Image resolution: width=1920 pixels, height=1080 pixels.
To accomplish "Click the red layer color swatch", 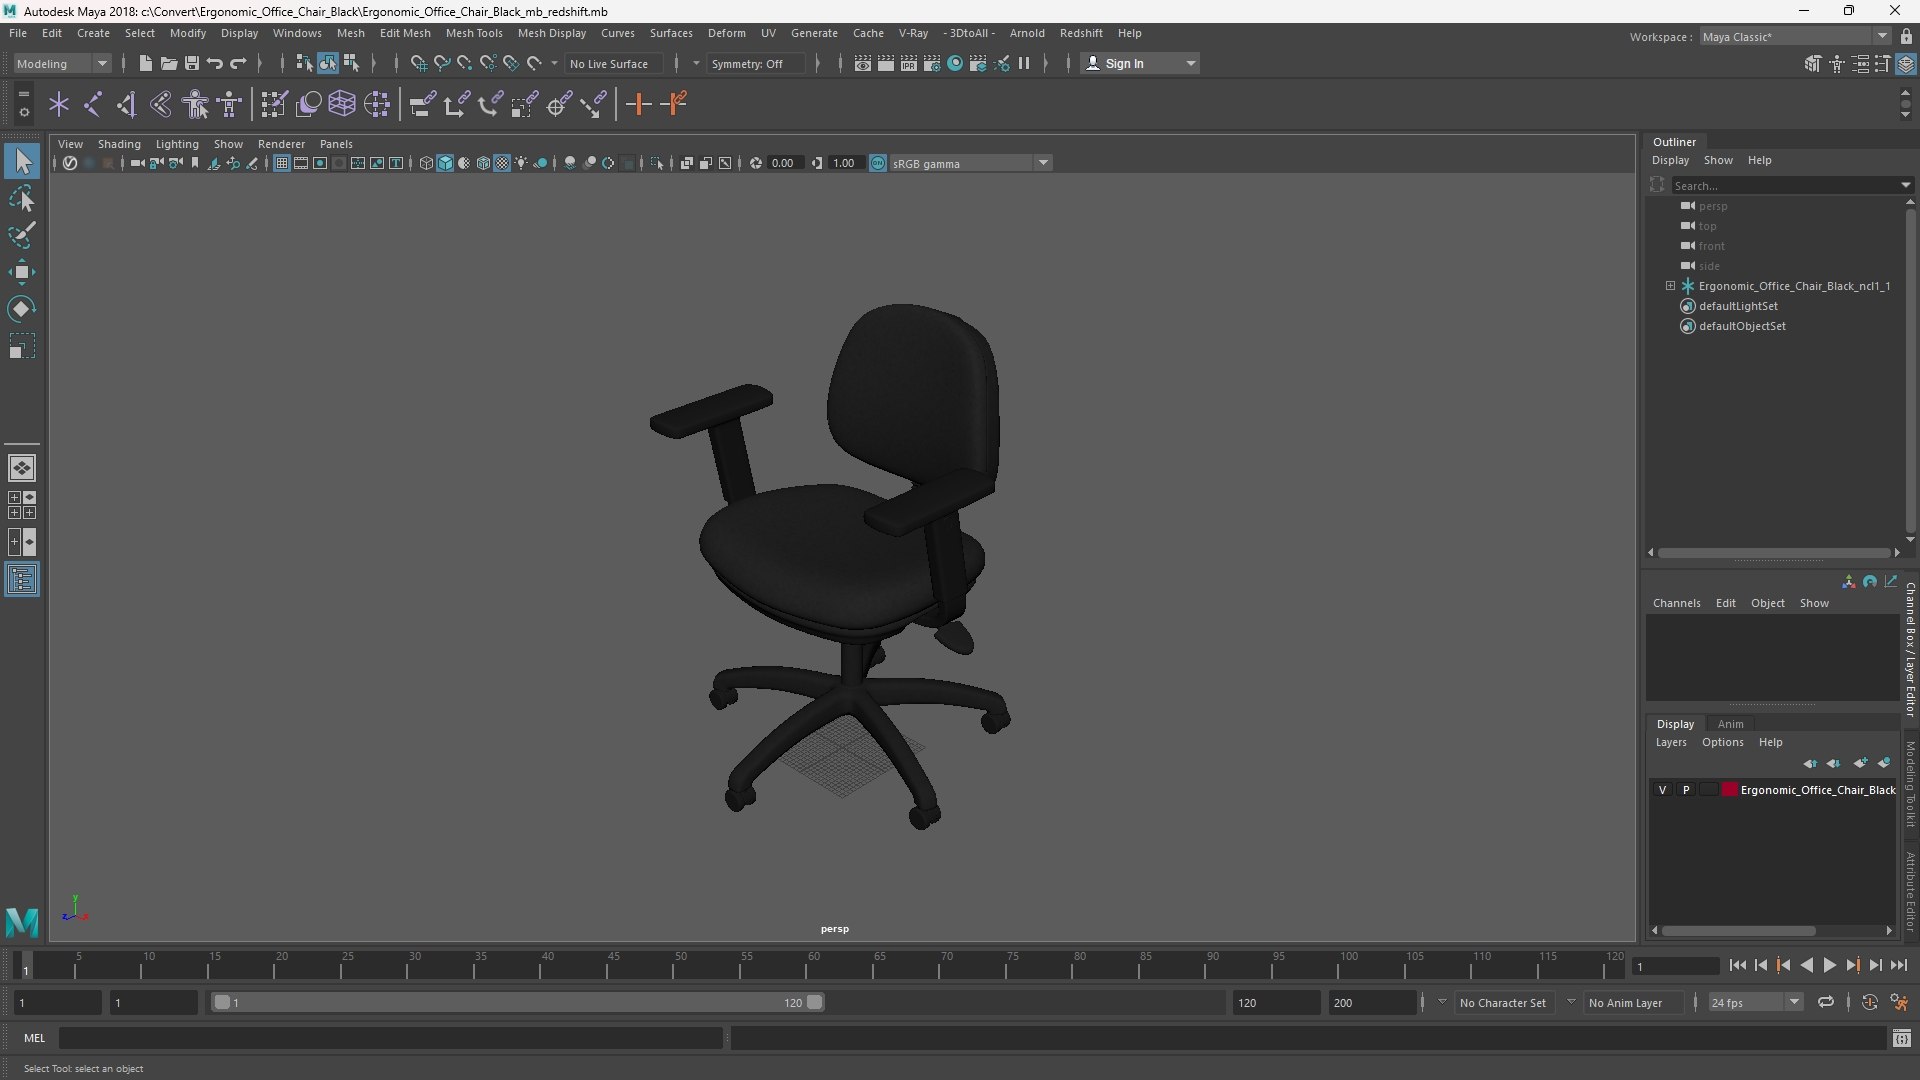I will click(1729, 790).
